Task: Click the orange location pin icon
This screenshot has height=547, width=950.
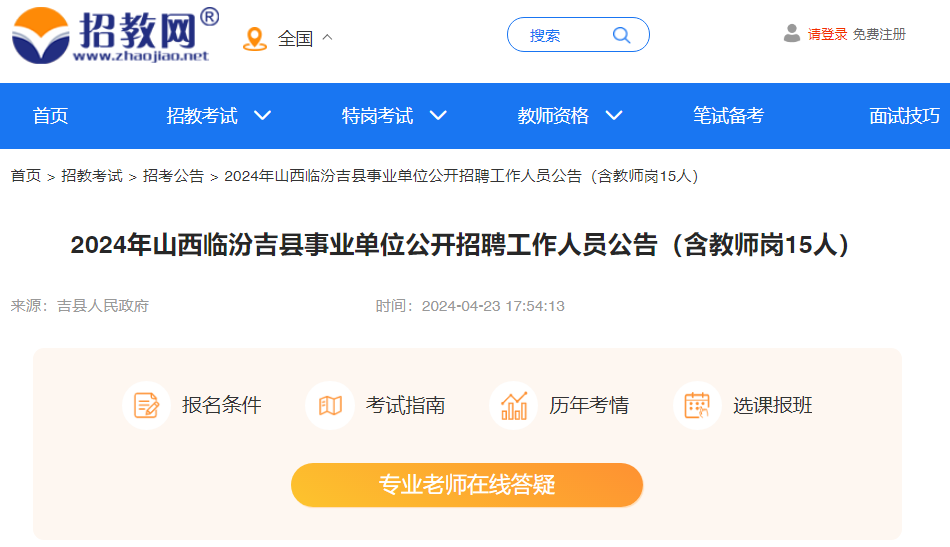Action: point(254,39)
